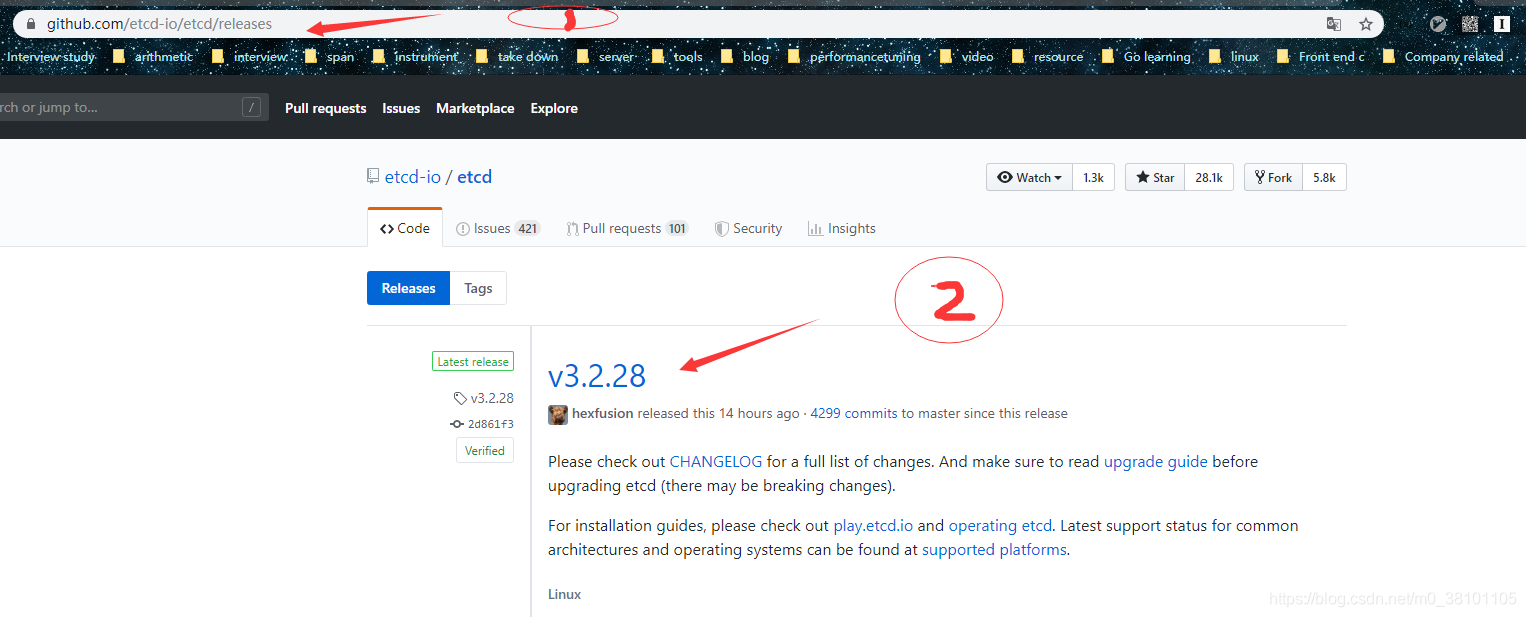Open the 'tools' bookmark folder
The image size is (1526, 617).
(x=677, y=57)
